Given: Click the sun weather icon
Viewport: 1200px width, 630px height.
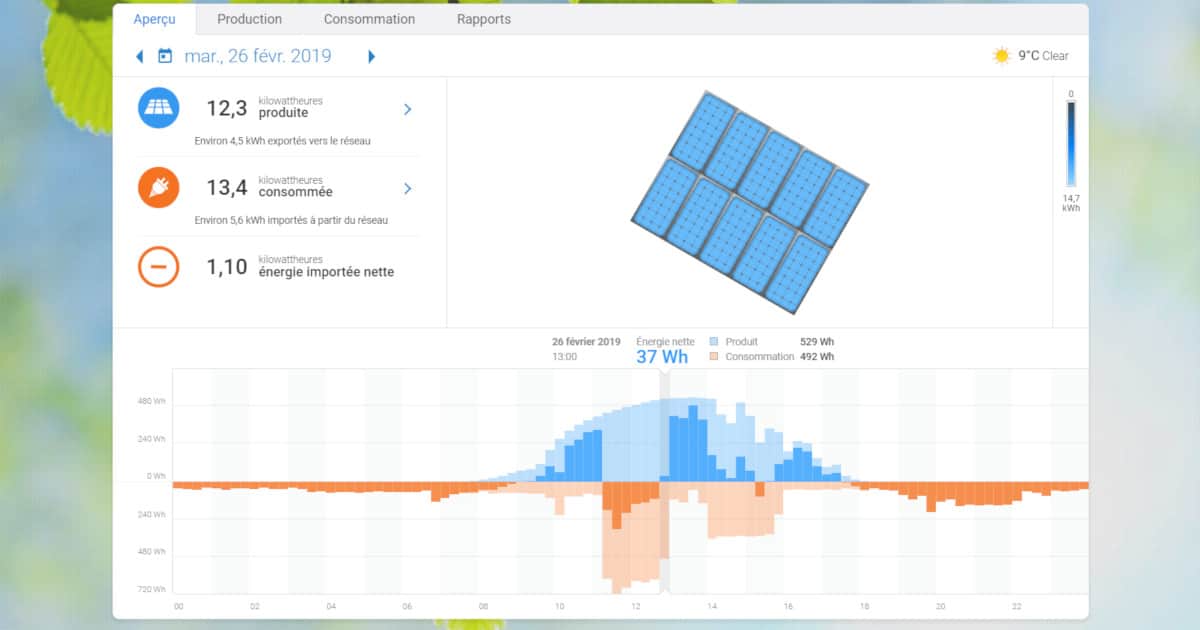Looking at the screenshot, I should point(1002,56).
